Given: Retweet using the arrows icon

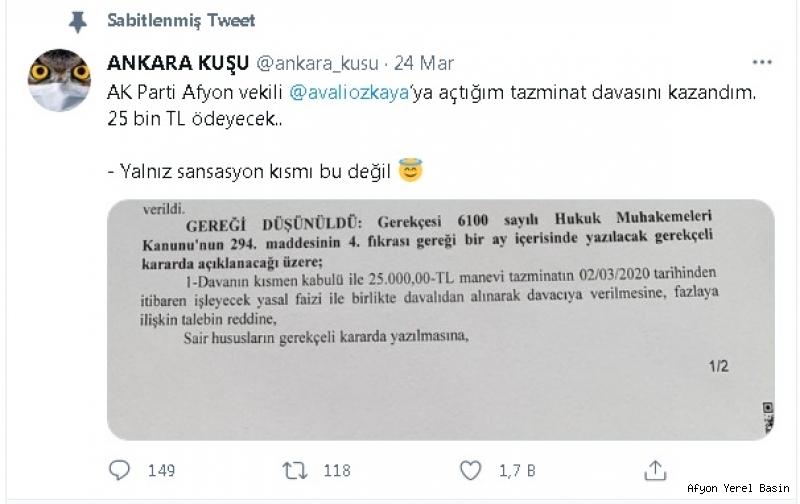Looking at the screenshot, I should [x=295, y=470].
